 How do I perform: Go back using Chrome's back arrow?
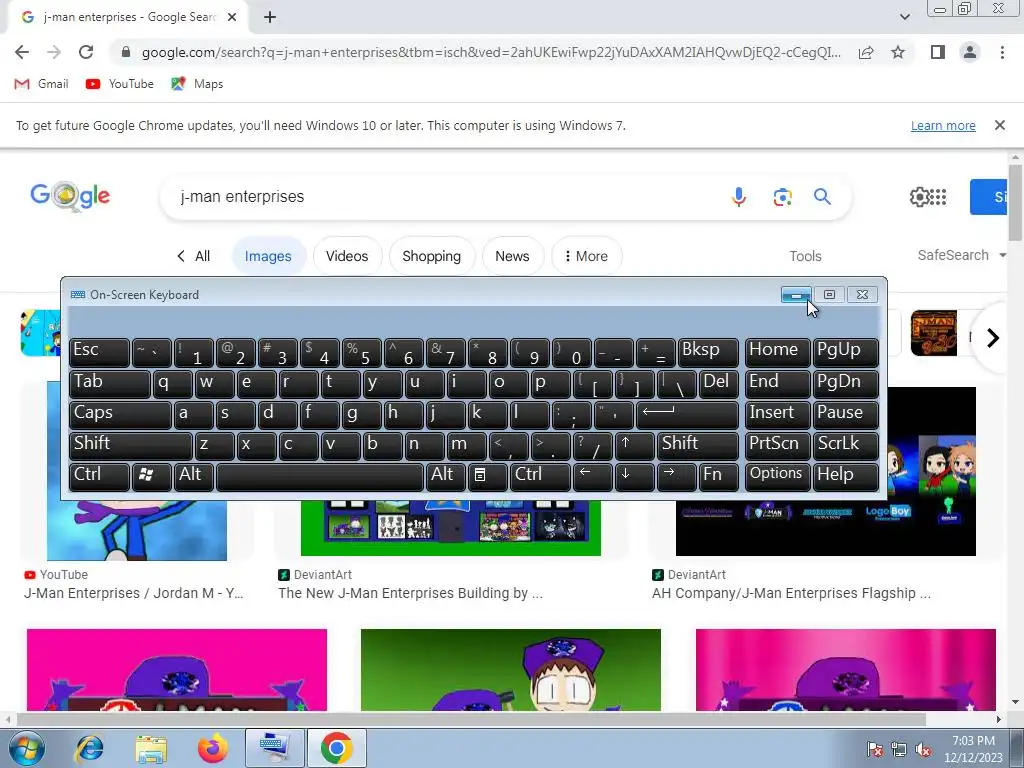coord(22,52)
